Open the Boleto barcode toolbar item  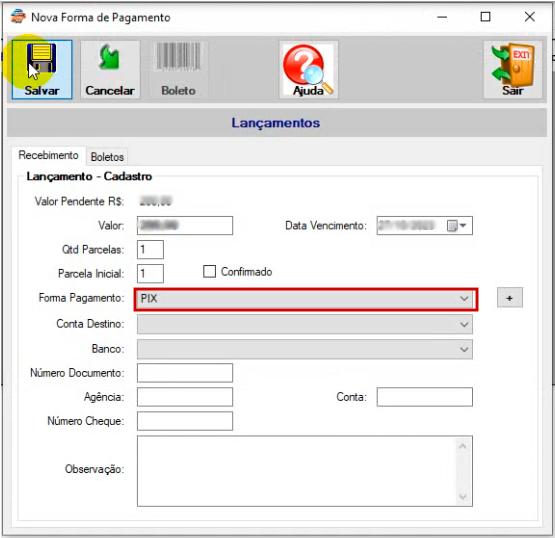click(x=178, y=69)
